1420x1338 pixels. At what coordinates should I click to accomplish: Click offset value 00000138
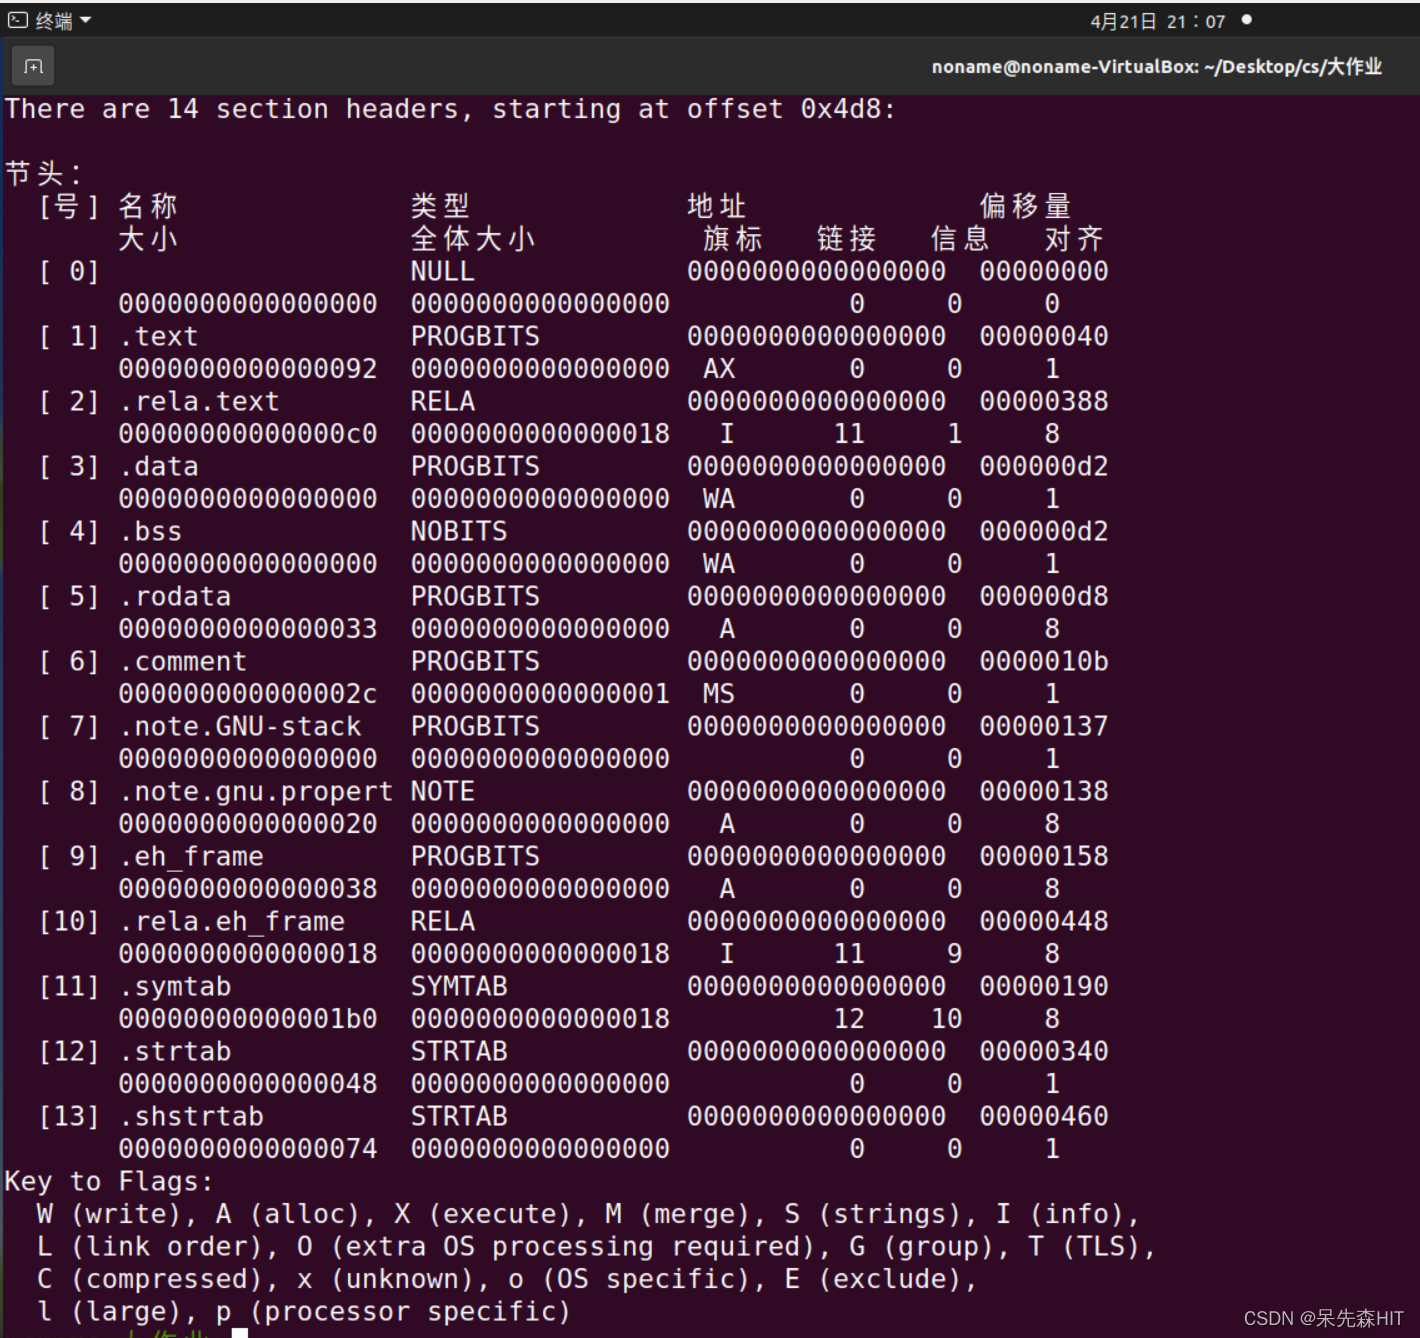click(x=1044, y=792)
